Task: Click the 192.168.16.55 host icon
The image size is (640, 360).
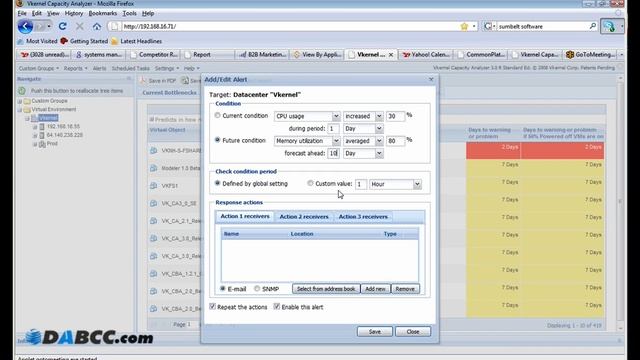Action: click(x=42, y=127)
